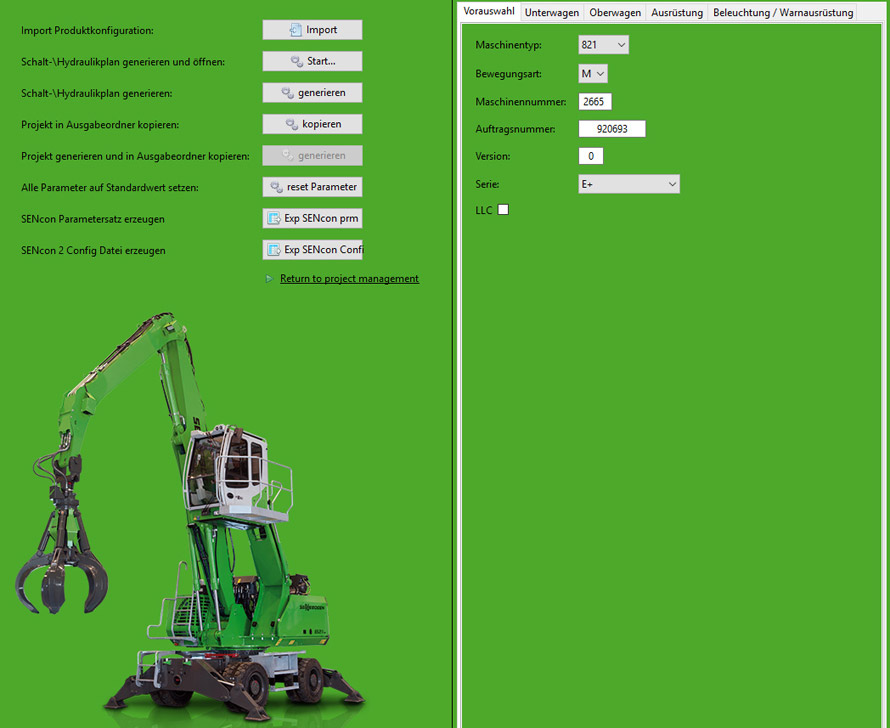Click the Exp SENcon prm button
Image resolution: width=890 pixels, height=728 pixels.
pos(312,218)
